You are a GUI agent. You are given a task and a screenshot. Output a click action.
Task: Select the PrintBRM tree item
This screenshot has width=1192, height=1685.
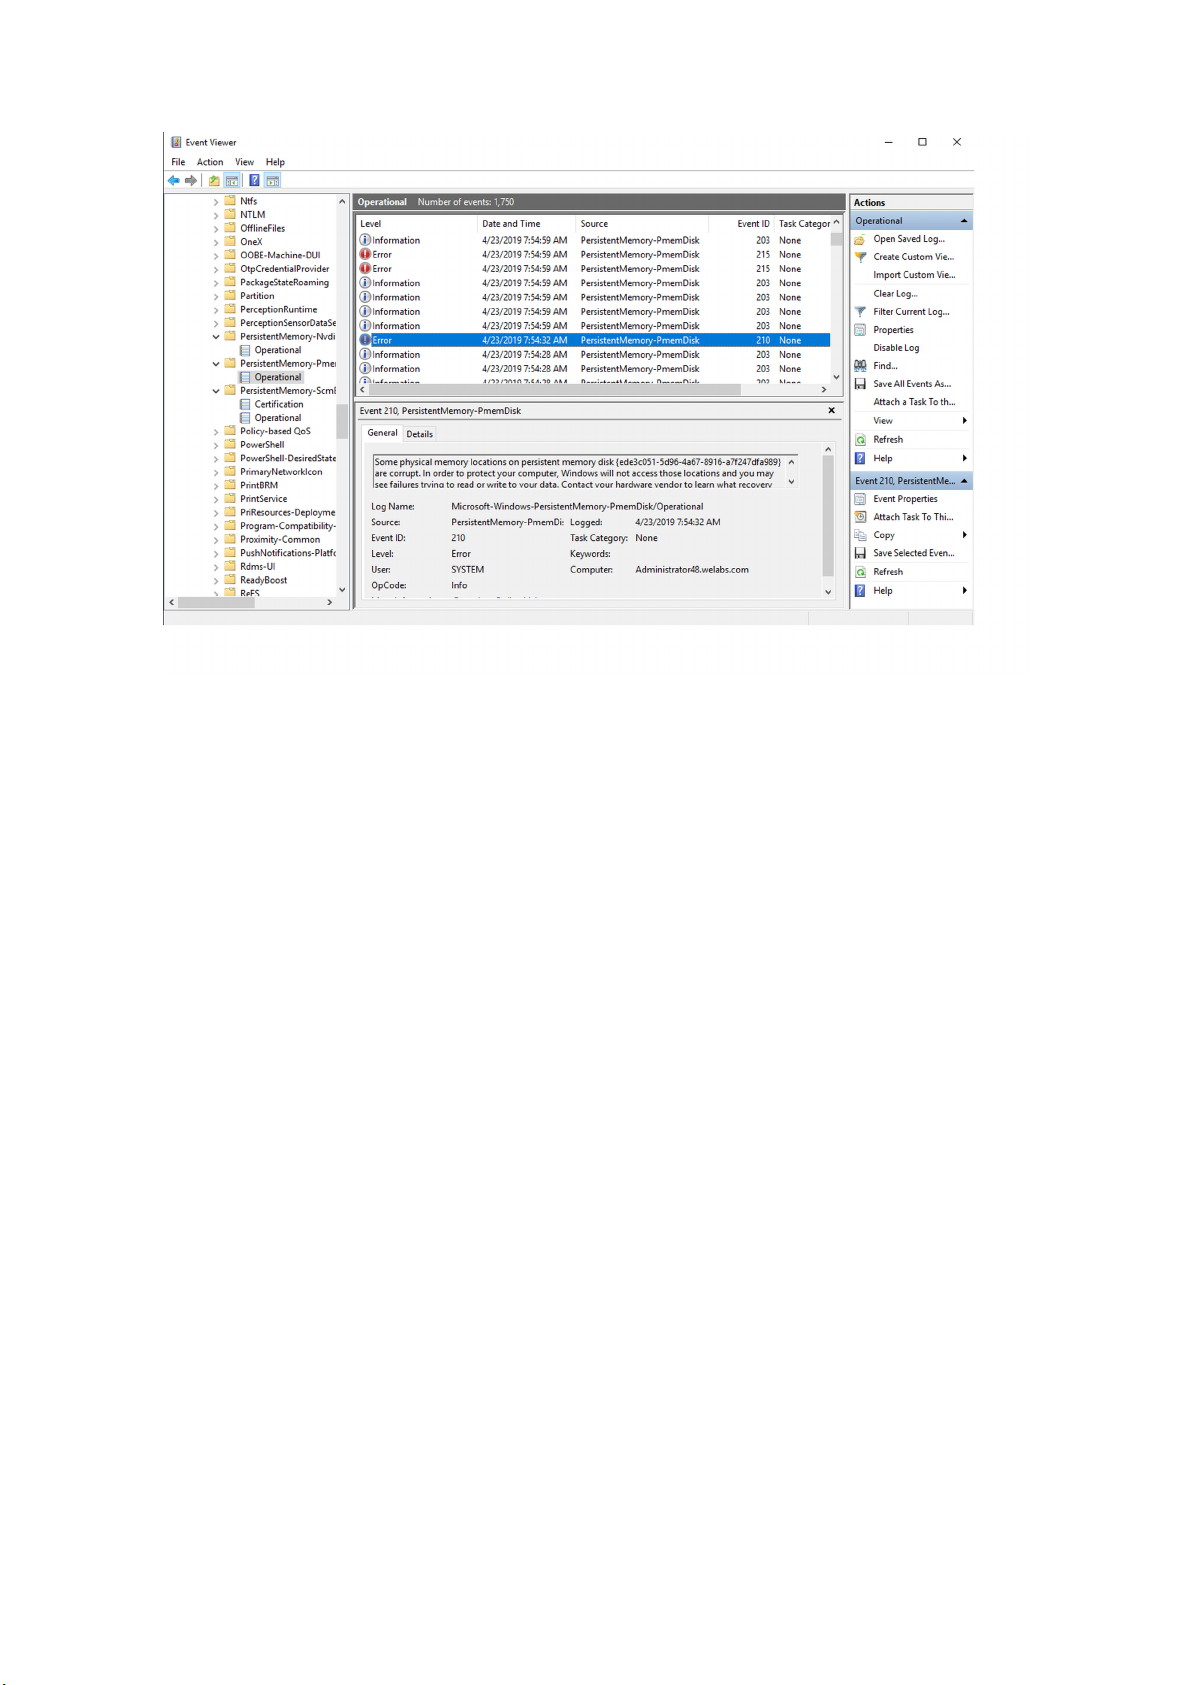[259, 486]
